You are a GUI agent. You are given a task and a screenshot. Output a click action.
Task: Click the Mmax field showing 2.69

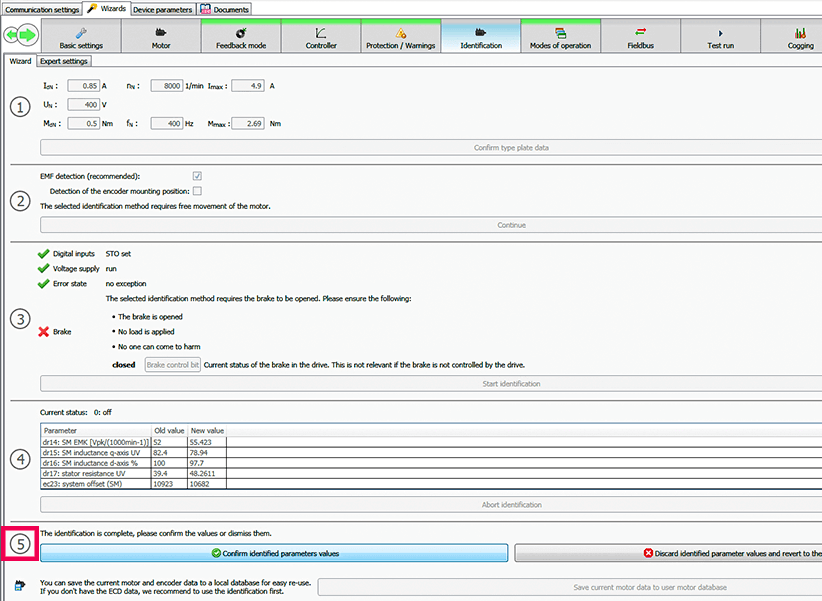pyautogui.click(x=247, y=124)
